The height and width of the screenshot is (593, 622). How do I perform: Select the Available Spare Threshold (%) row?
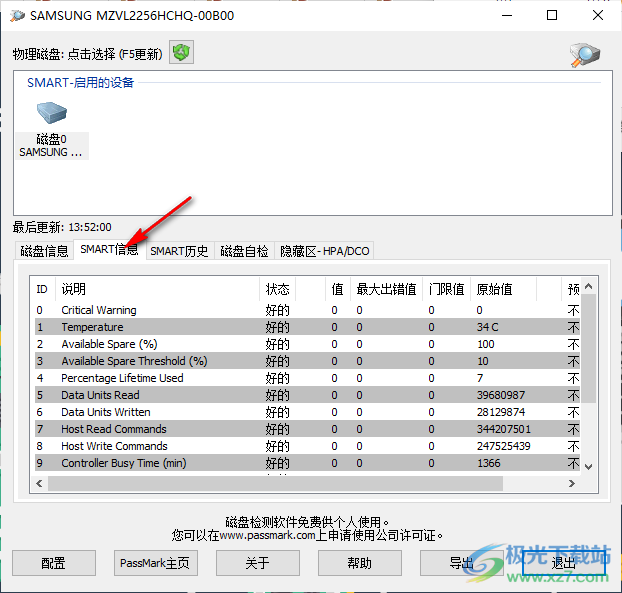[x=307, y=361]
